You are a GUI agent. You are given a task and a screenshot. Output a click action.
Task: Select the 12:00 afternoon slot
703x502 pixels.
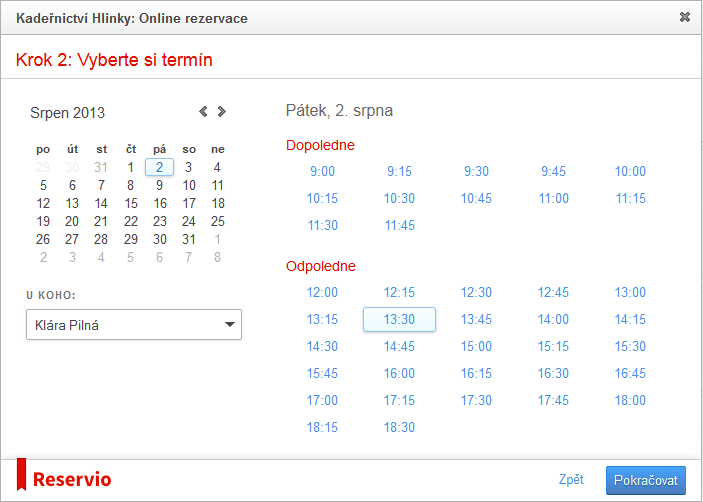click(323, 293)
